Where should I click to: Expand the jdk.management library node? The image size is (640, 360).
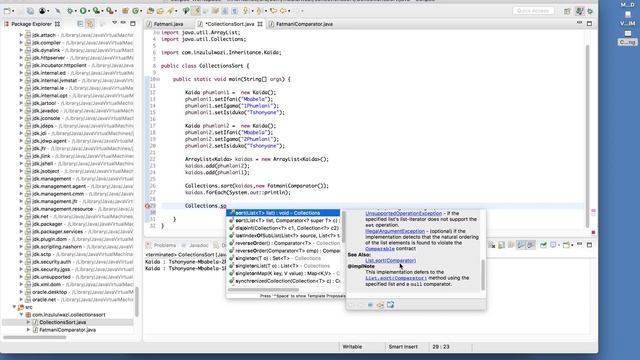point(21,179)
